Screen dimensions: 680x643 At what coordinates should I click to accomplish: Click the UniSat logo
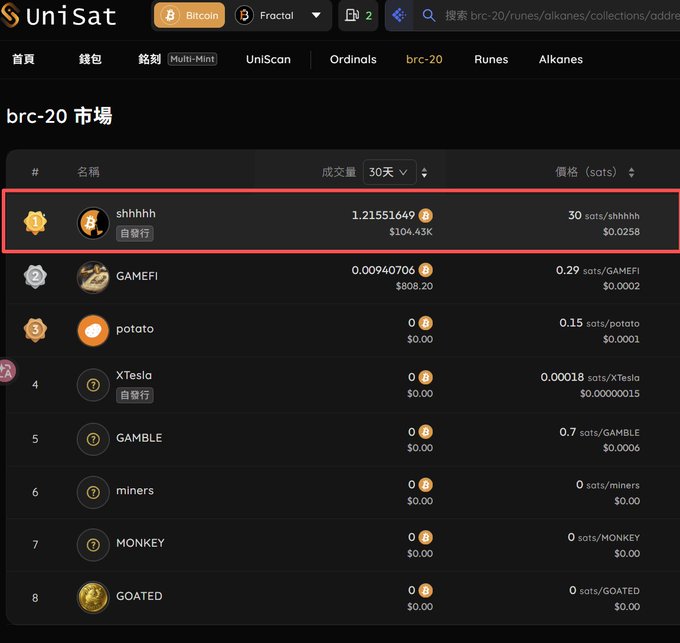click(58, 16)
